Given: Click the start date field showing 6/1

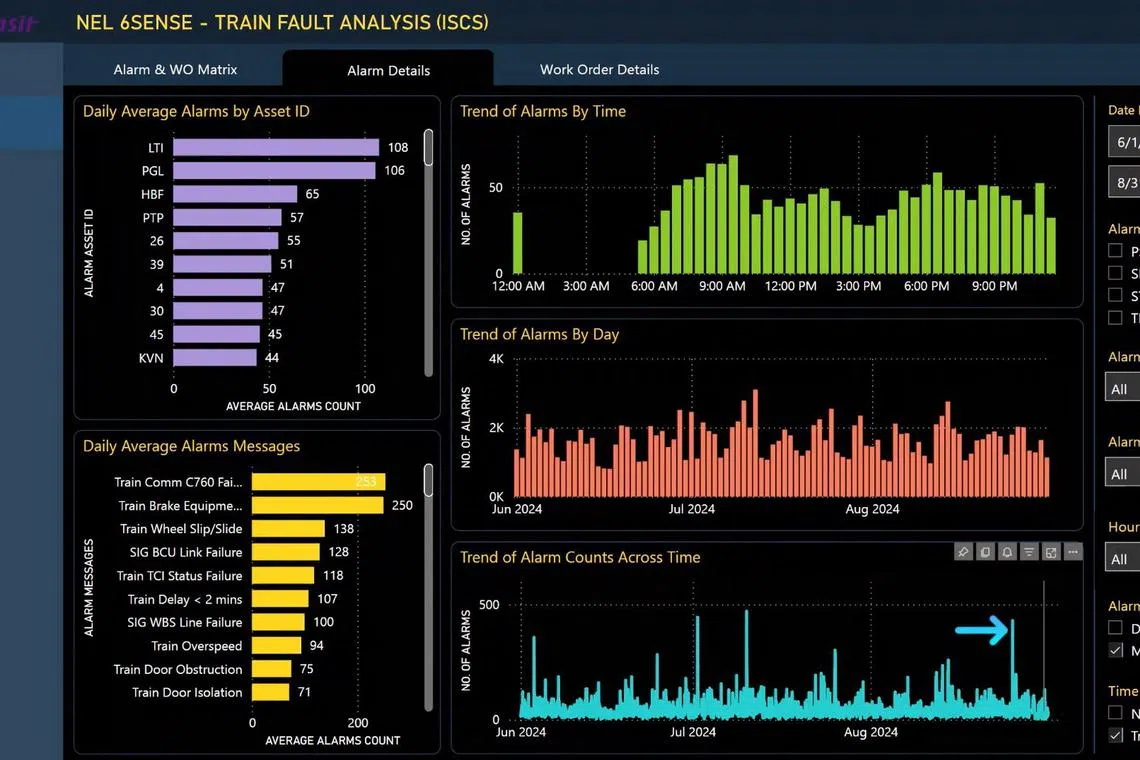Looking at the screenshot, I should click(1125, 142).
